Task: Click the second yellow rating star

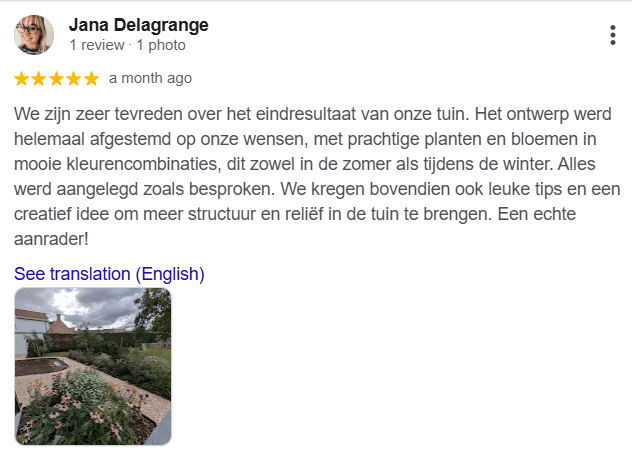Action: [x=39, y=78]
